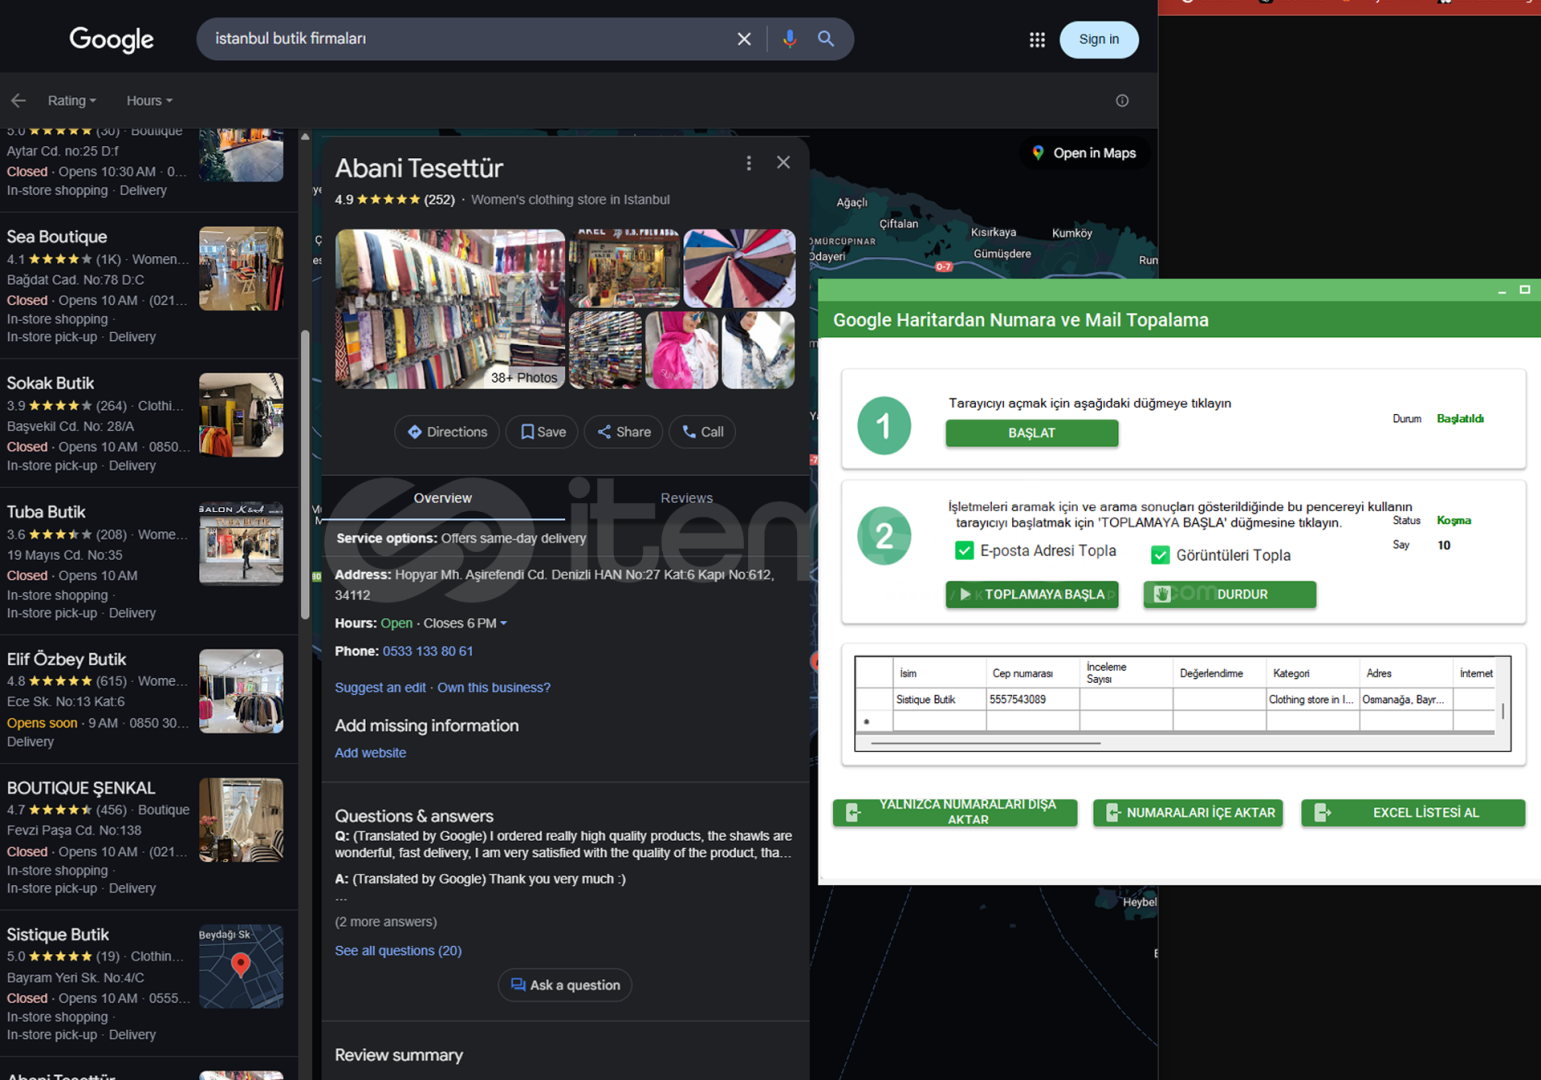Open the Rating filter dropdown
The width and height of the screenshot is (1541, 1080).
72,100
